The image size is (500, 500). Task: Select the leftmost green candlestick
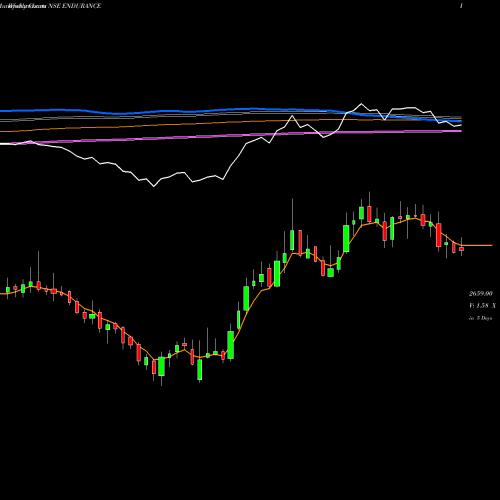tap(8, 289)
